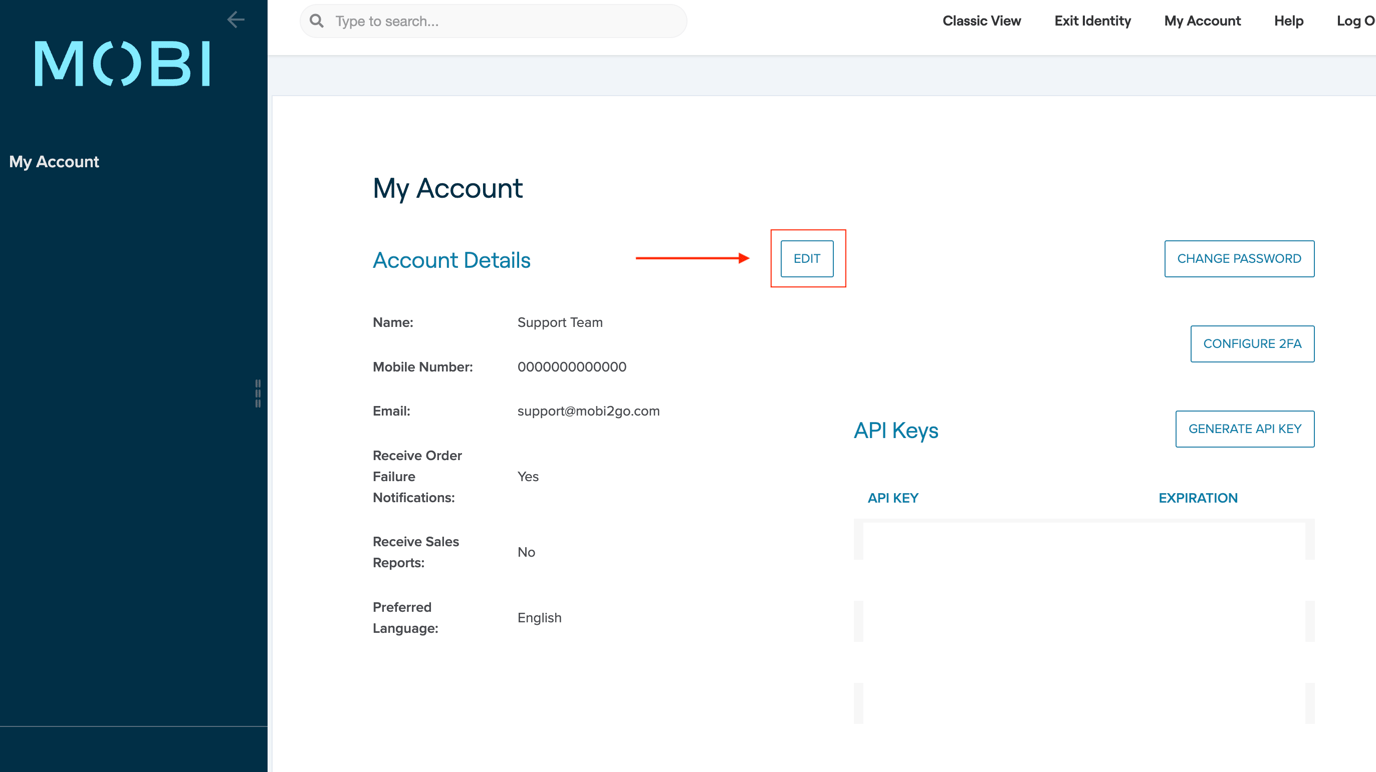Click the back arrow icon above the sidebar
This screenshot has width=1376, height=772.
coord(235,19)
